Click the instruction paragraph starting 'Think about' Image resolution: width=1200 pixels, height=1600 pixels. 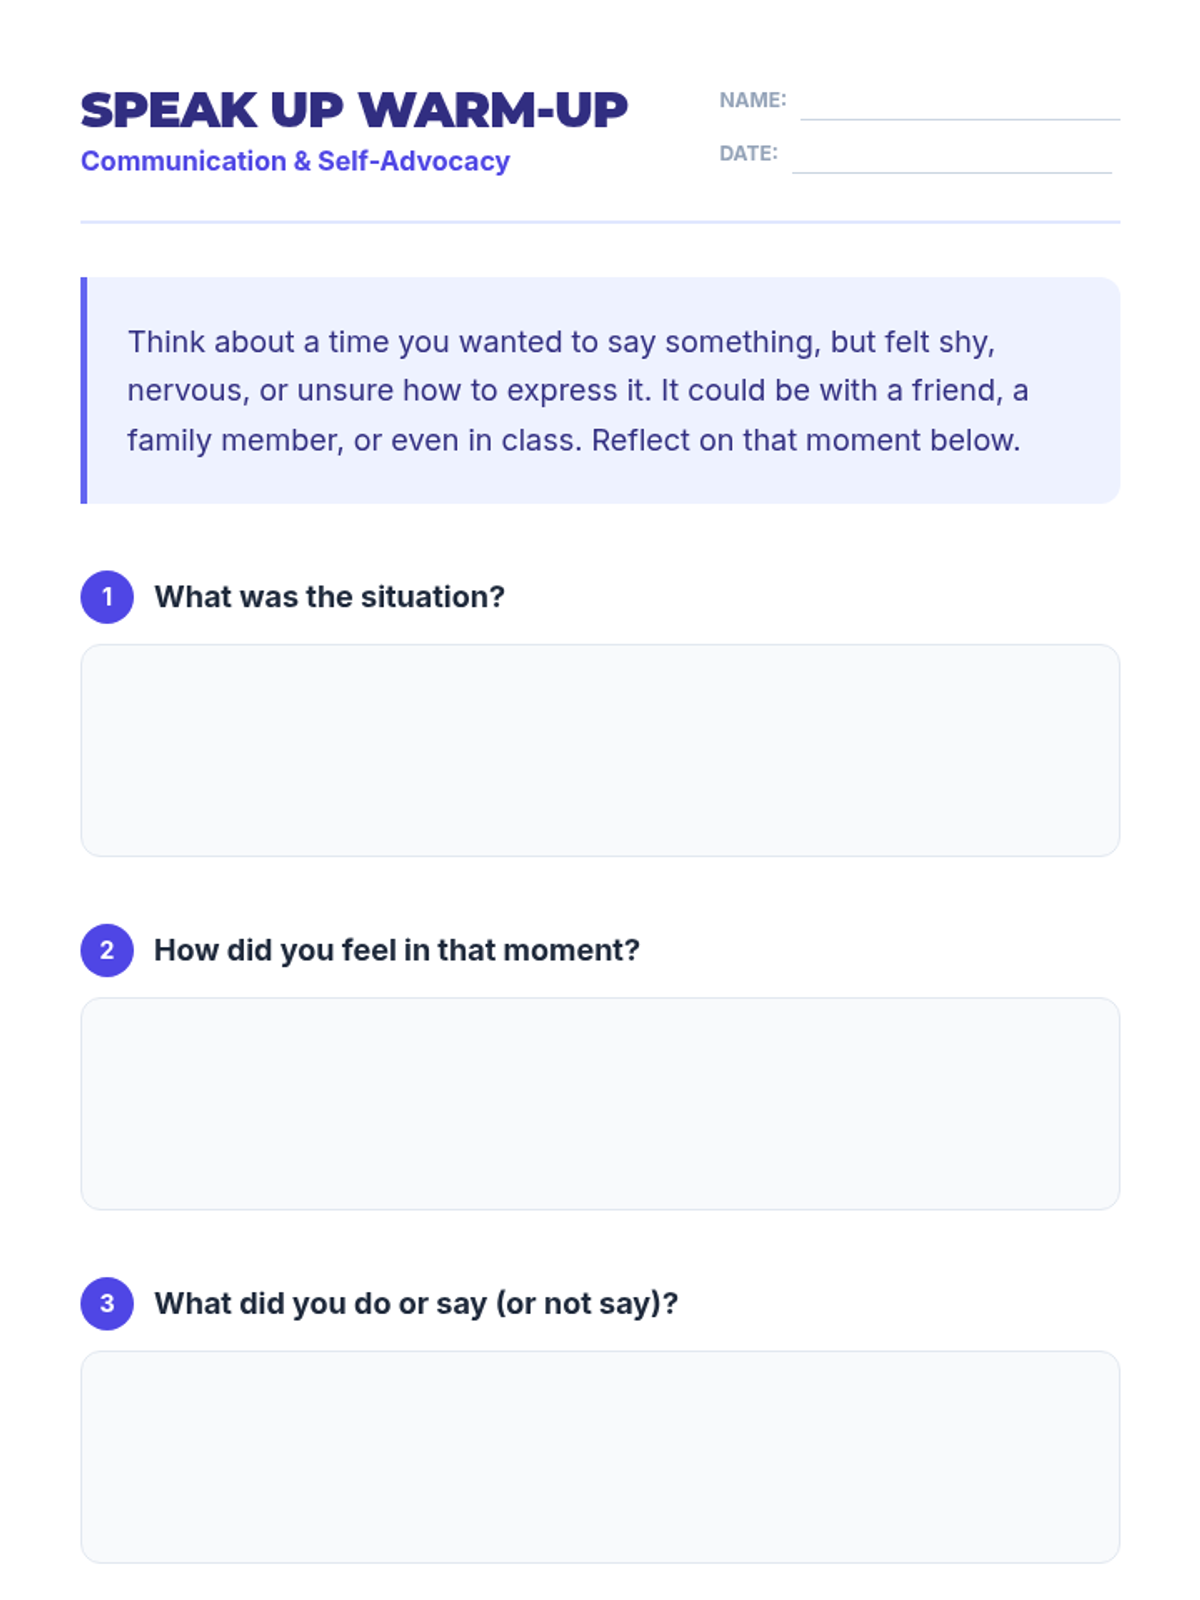(577, 391)
